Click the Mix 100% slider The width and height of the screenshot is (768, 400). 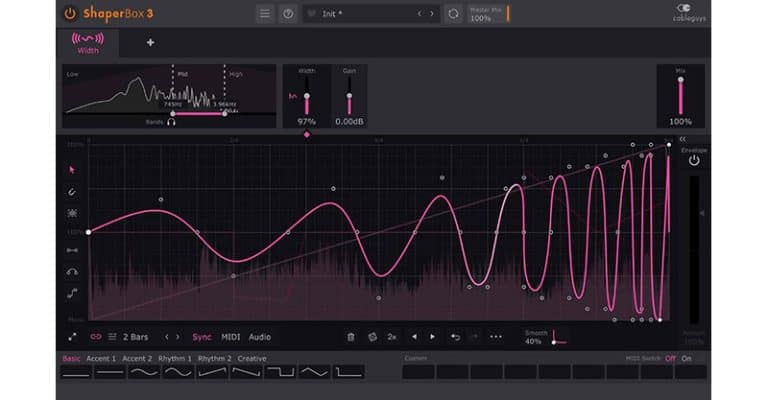pyautogui.click(x=680, y=96)
